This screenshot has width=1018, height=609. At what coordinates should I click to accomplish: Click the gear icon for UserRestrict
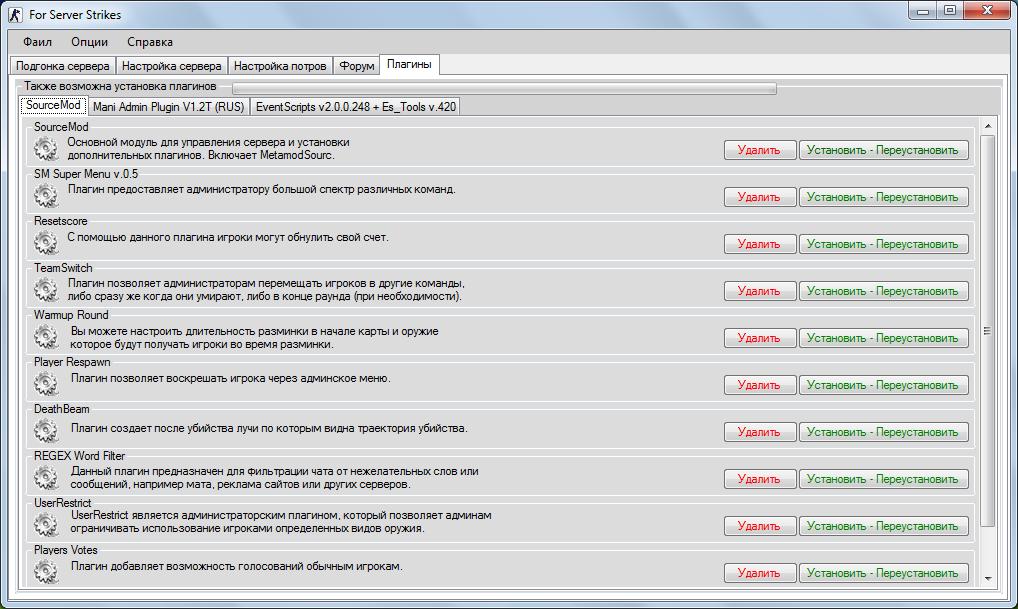click(x=46, y=525)
